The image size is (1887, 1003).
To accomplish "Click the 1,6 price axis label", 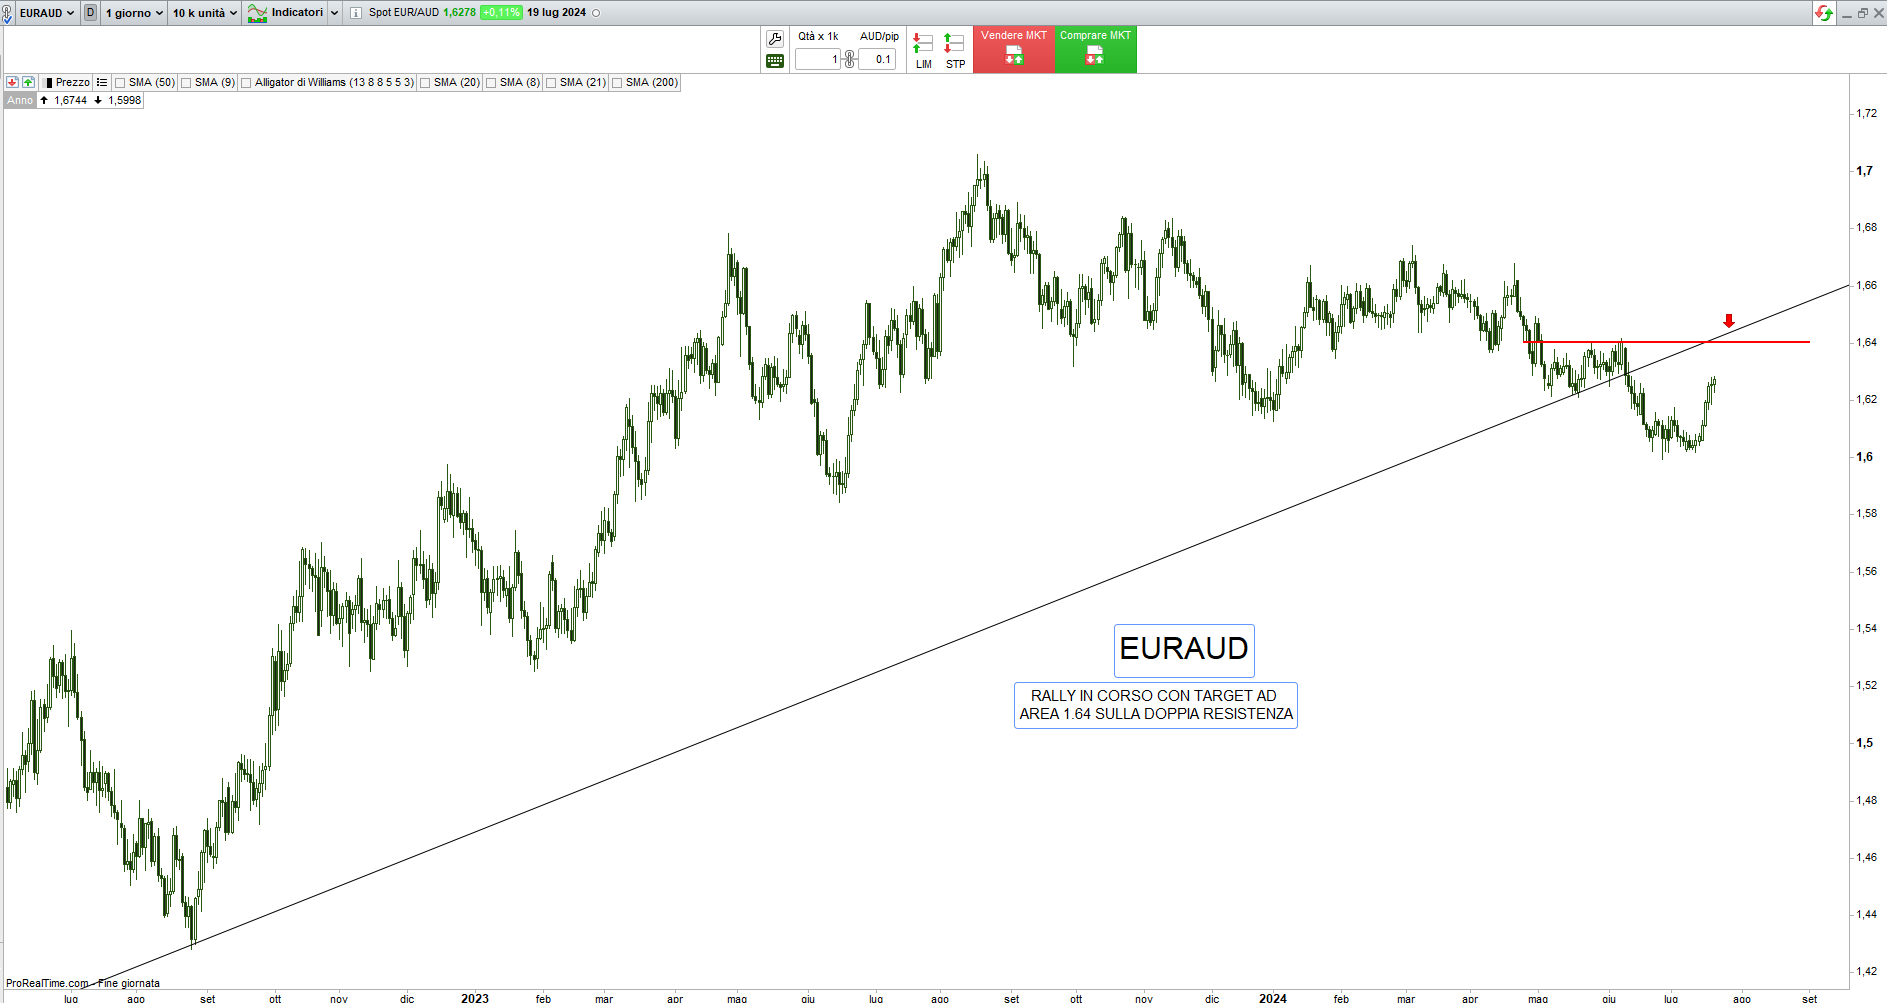I will pos(1865,457).
